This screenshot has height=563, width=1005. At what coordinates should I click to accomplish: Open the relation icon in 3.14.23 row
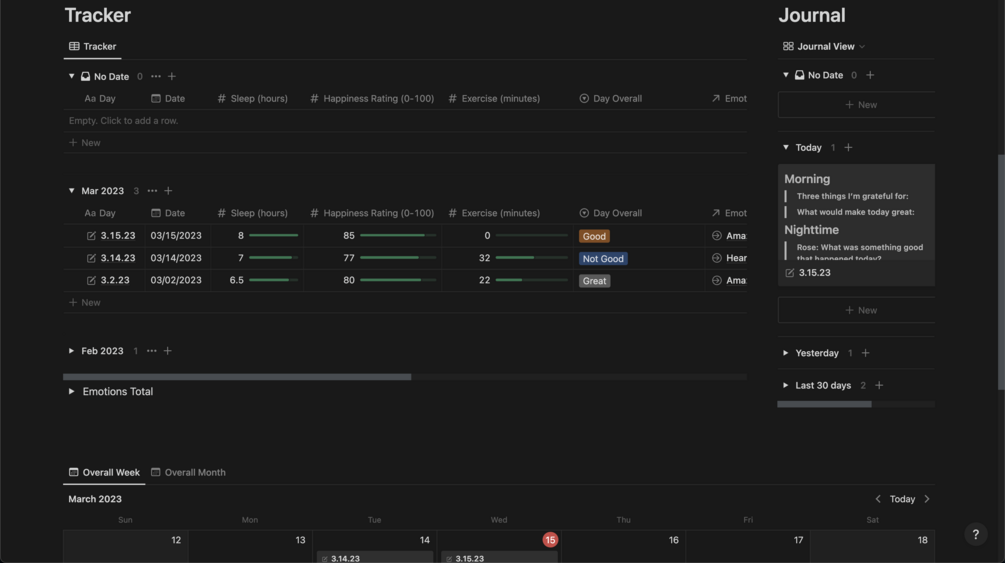(717, 258)
